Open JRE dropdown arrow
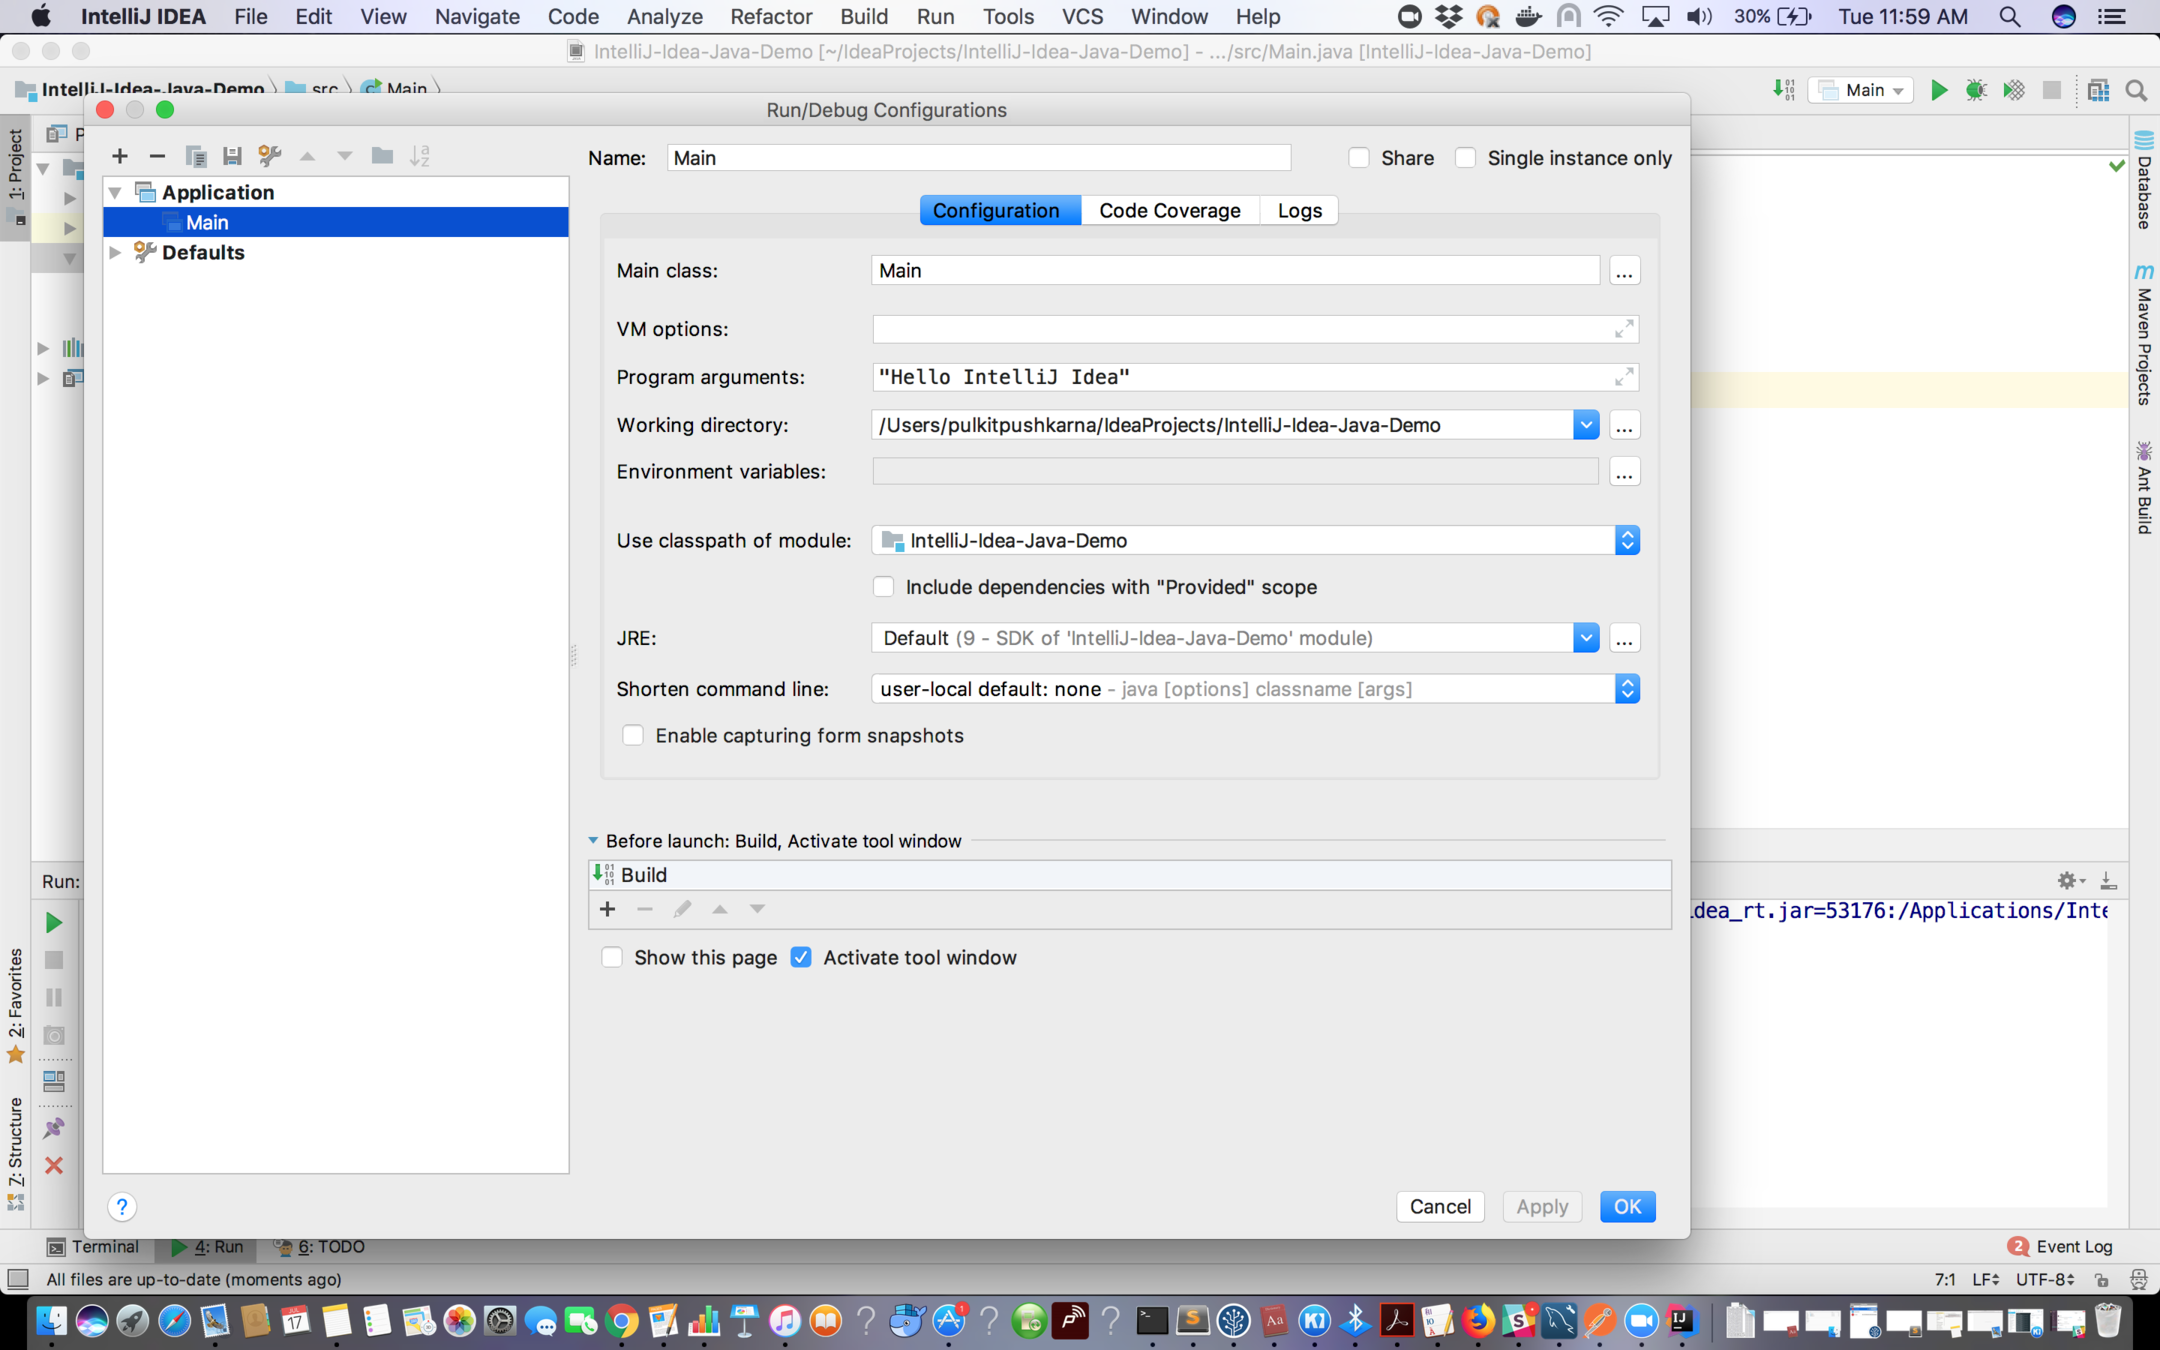Viewport: 2160px width, 1350px height. pyautogui.click(x=1586, y=638)
